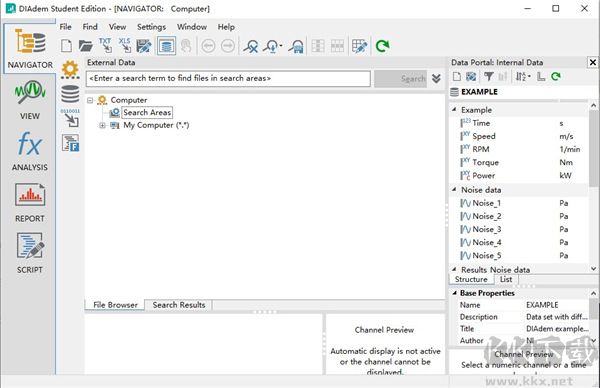Expand advanced search options double chevron
Screen dimensions: 600x388
click(436, 78)
